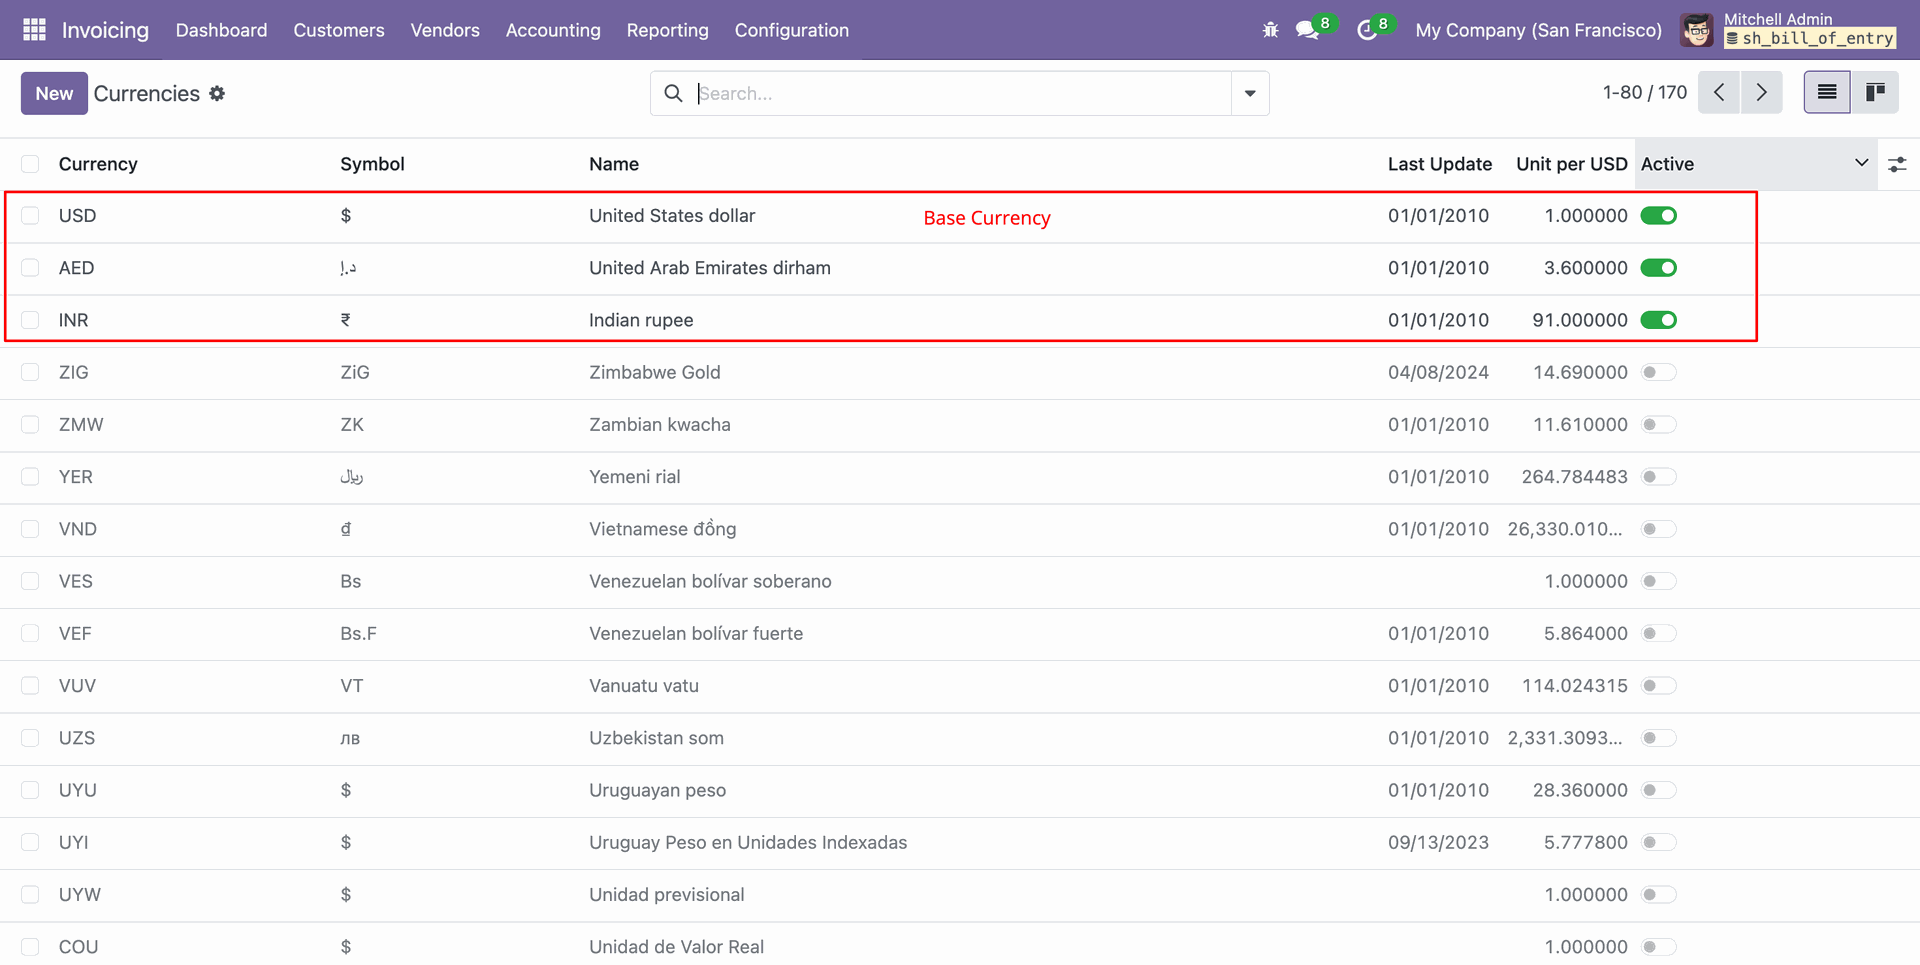Viewport: 1920px width, 965px height.
Task: Open the Currencies gear actions menu
Action: [217, 93]
